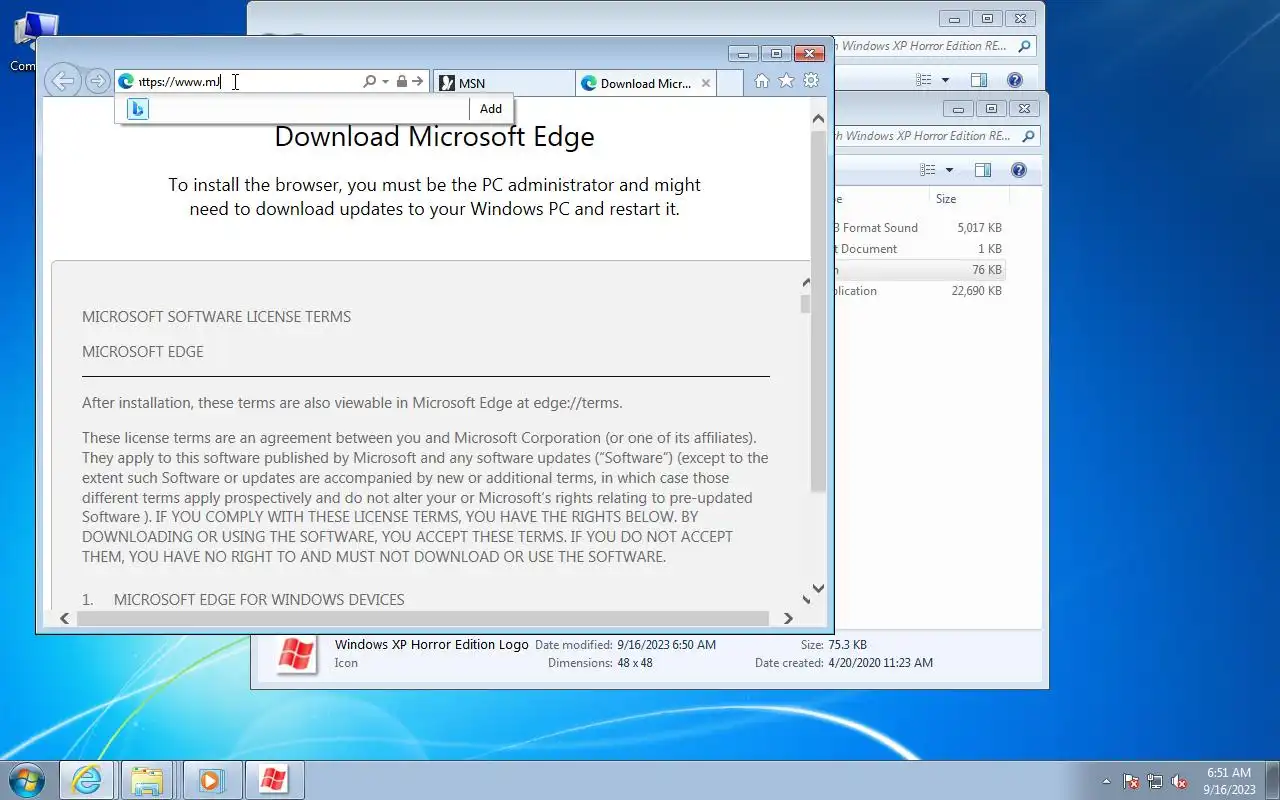Select the 5,017 KB Format Sound file row

pos(920,228)
